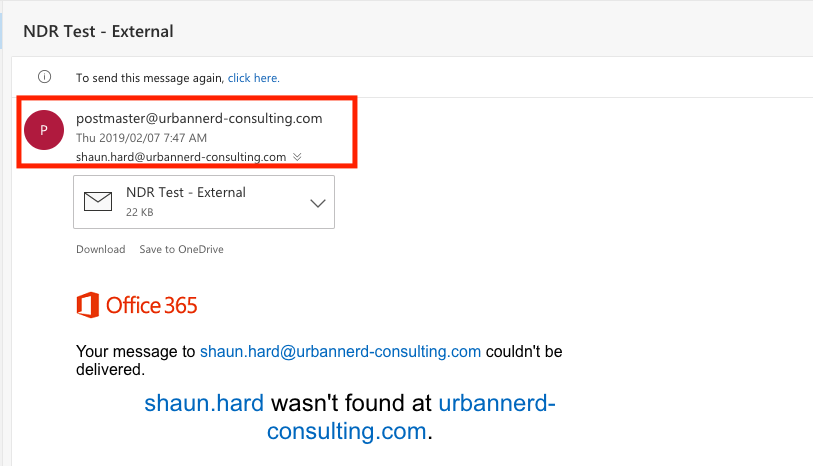The image size is (813, 466).
Task: Save the attachment to OneDrive
Action: point(181,249)
